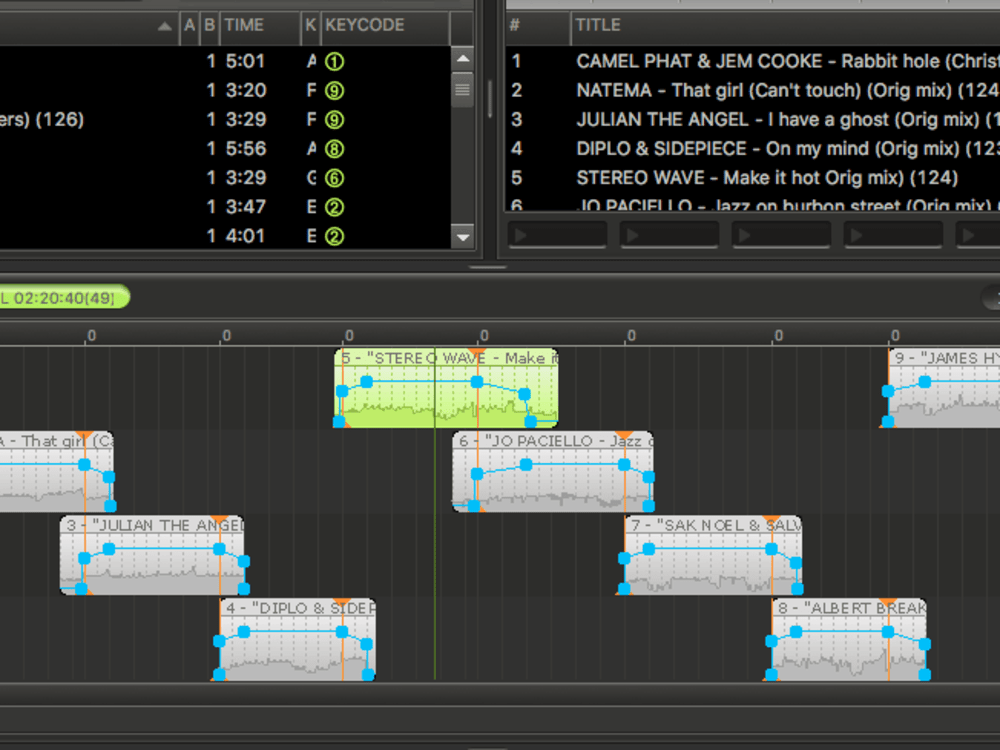Click fourth play button below playlist
The height and width of the screenshot is (750, 1000).
click(x=893, y=235)
